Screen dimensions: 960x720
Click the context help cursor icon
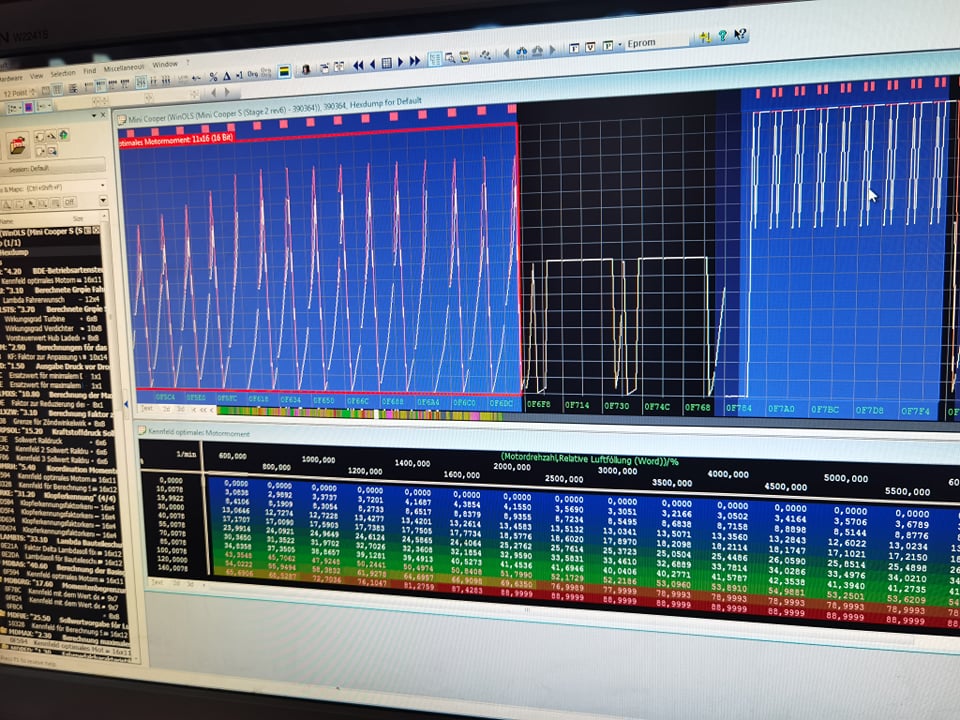(x=740, y=34)
